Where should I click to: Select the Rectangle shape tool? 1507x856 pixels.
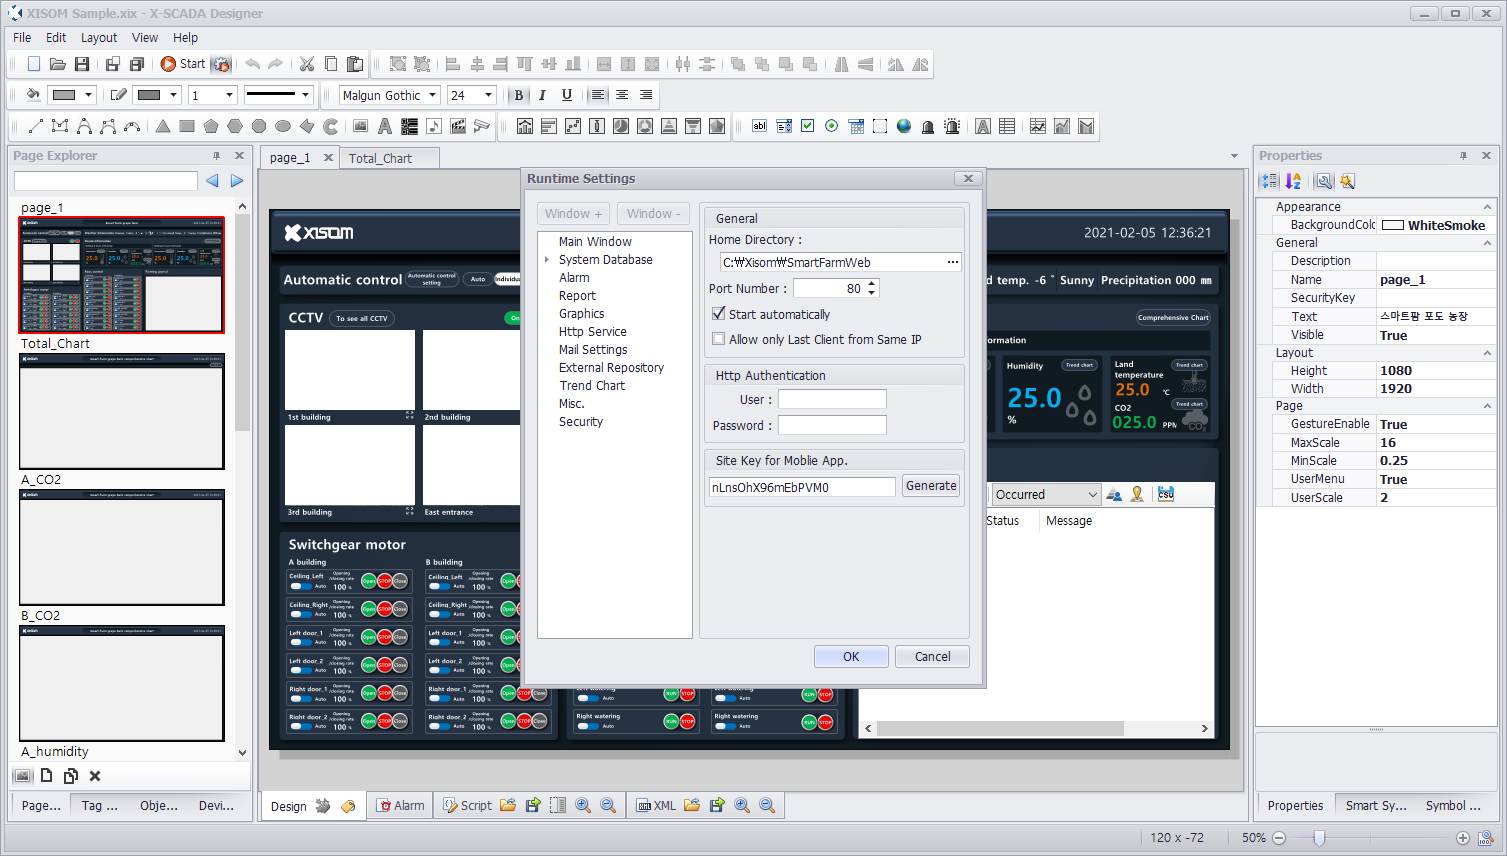tap(187, 126)
